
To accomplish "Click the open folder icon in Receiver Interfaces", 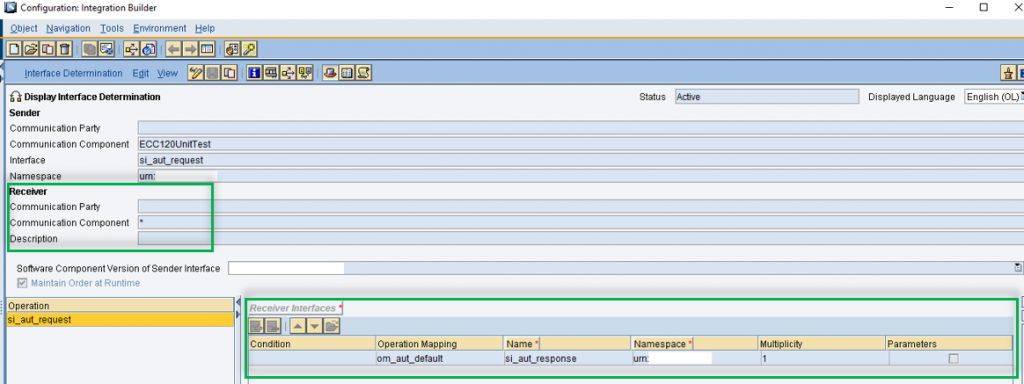I will 331,326.
